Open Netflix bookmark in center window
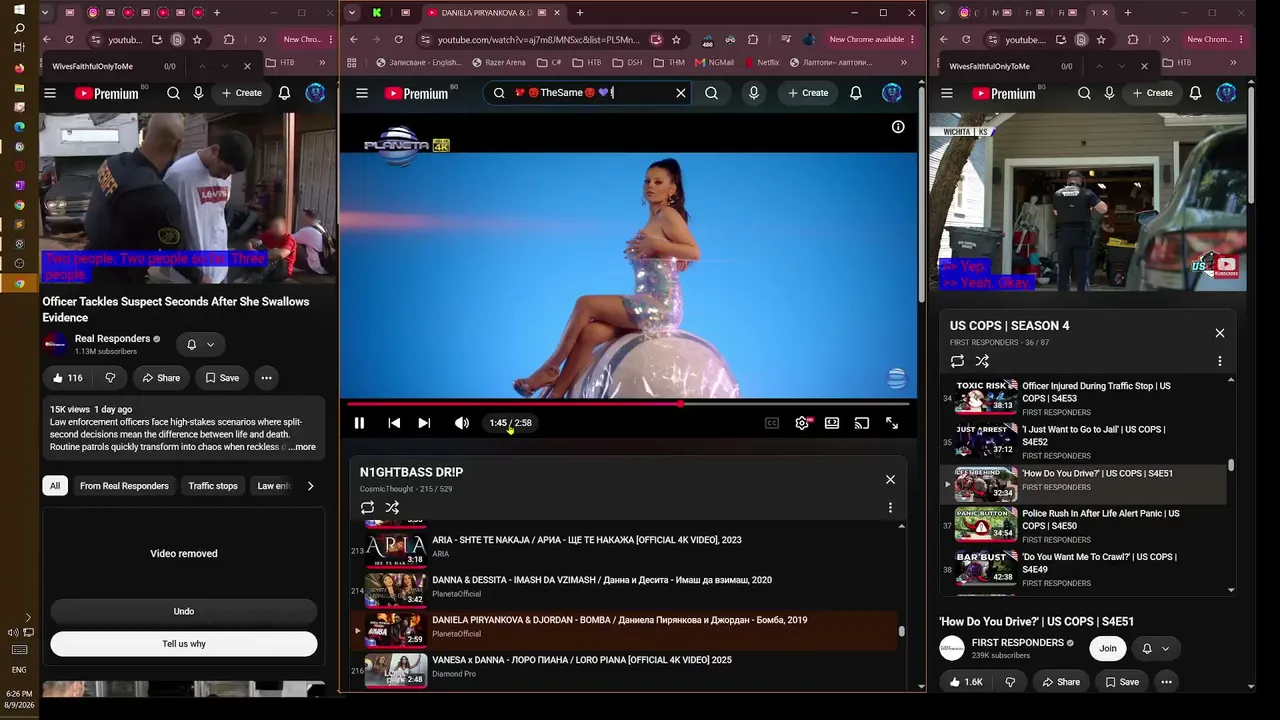The height and width of the screenshot is (720, 1280). coord(761,62)
